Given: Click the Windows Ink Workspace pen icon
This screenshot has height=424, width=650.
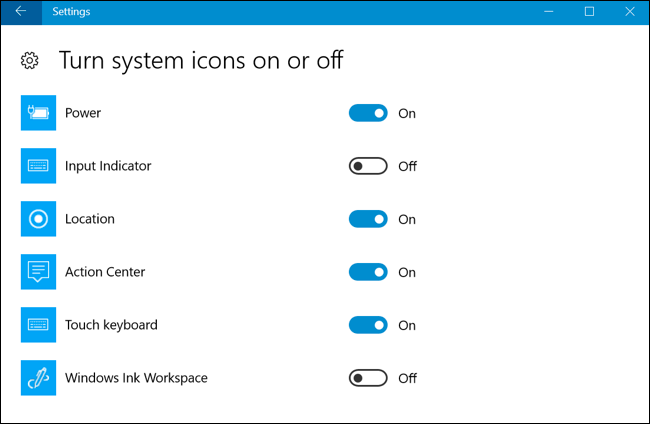Looking at the screenshot, I should 40,378.
